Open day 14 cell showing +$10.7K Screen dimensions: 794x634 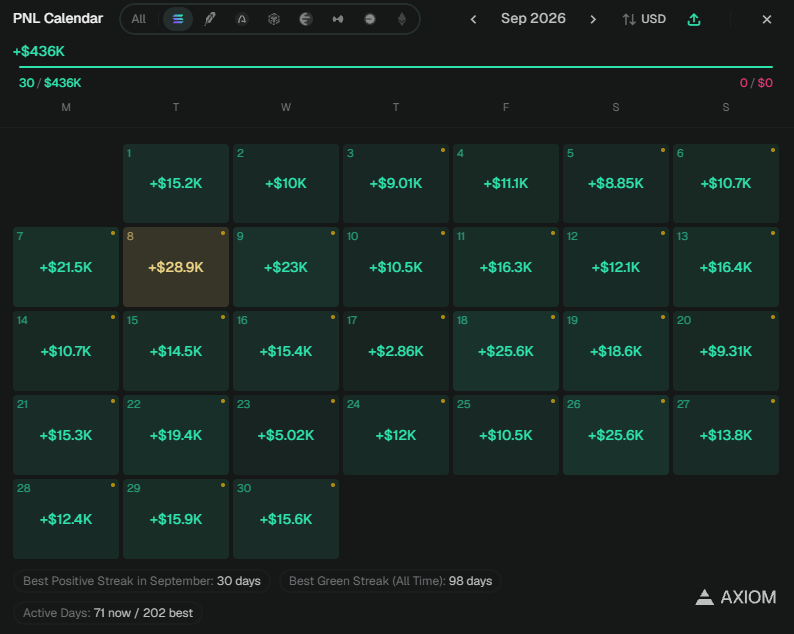[x=66, y=351]
